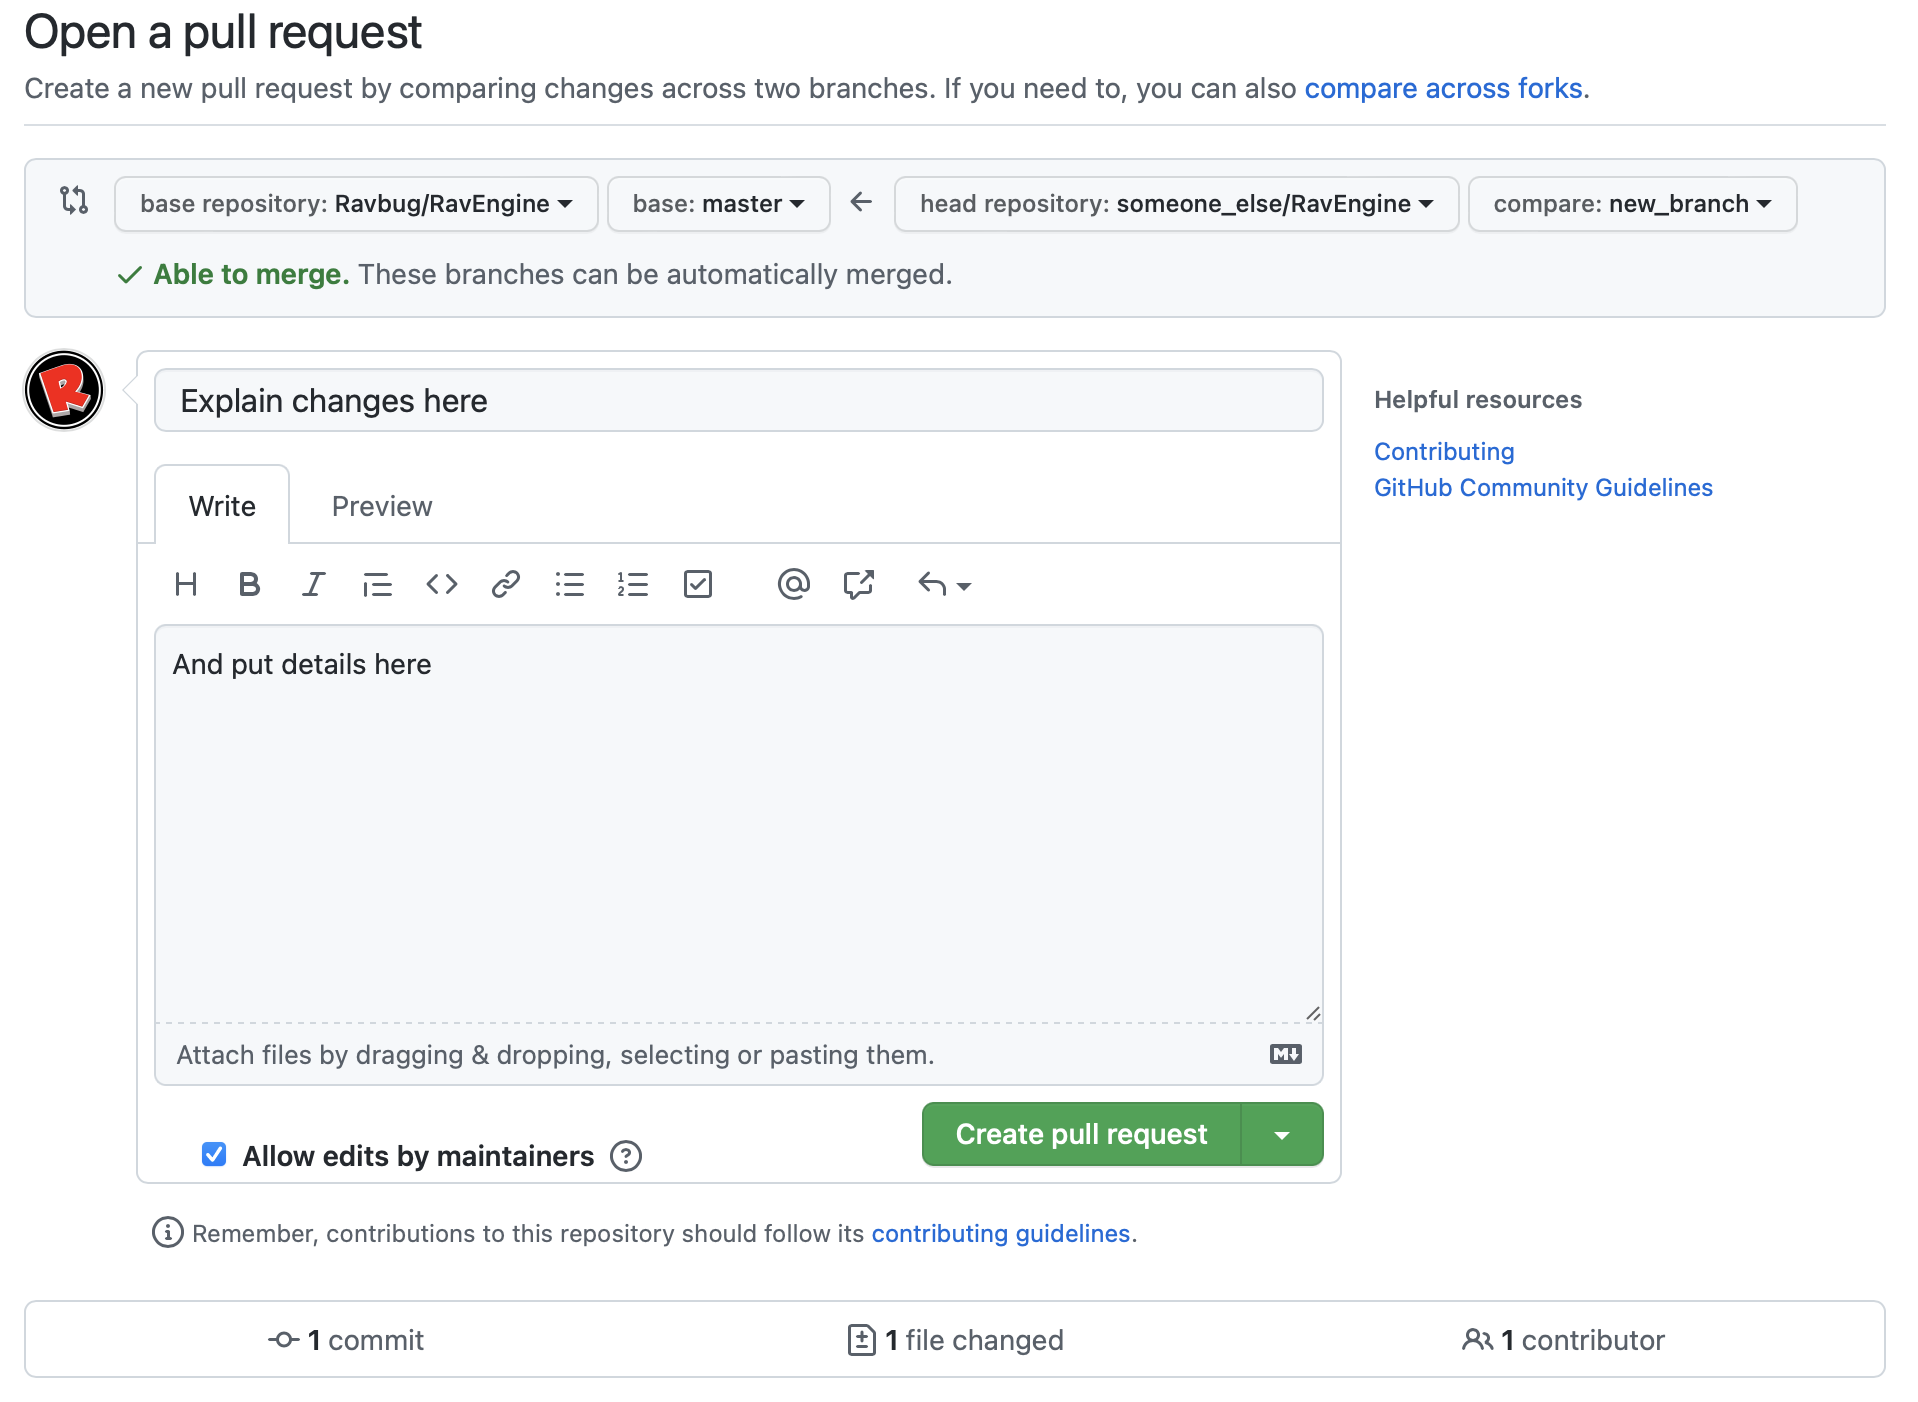Expand the compare: new_branch dropdown
1918x1402 pixels.
pyautogui.click(x=1632, y=204)
